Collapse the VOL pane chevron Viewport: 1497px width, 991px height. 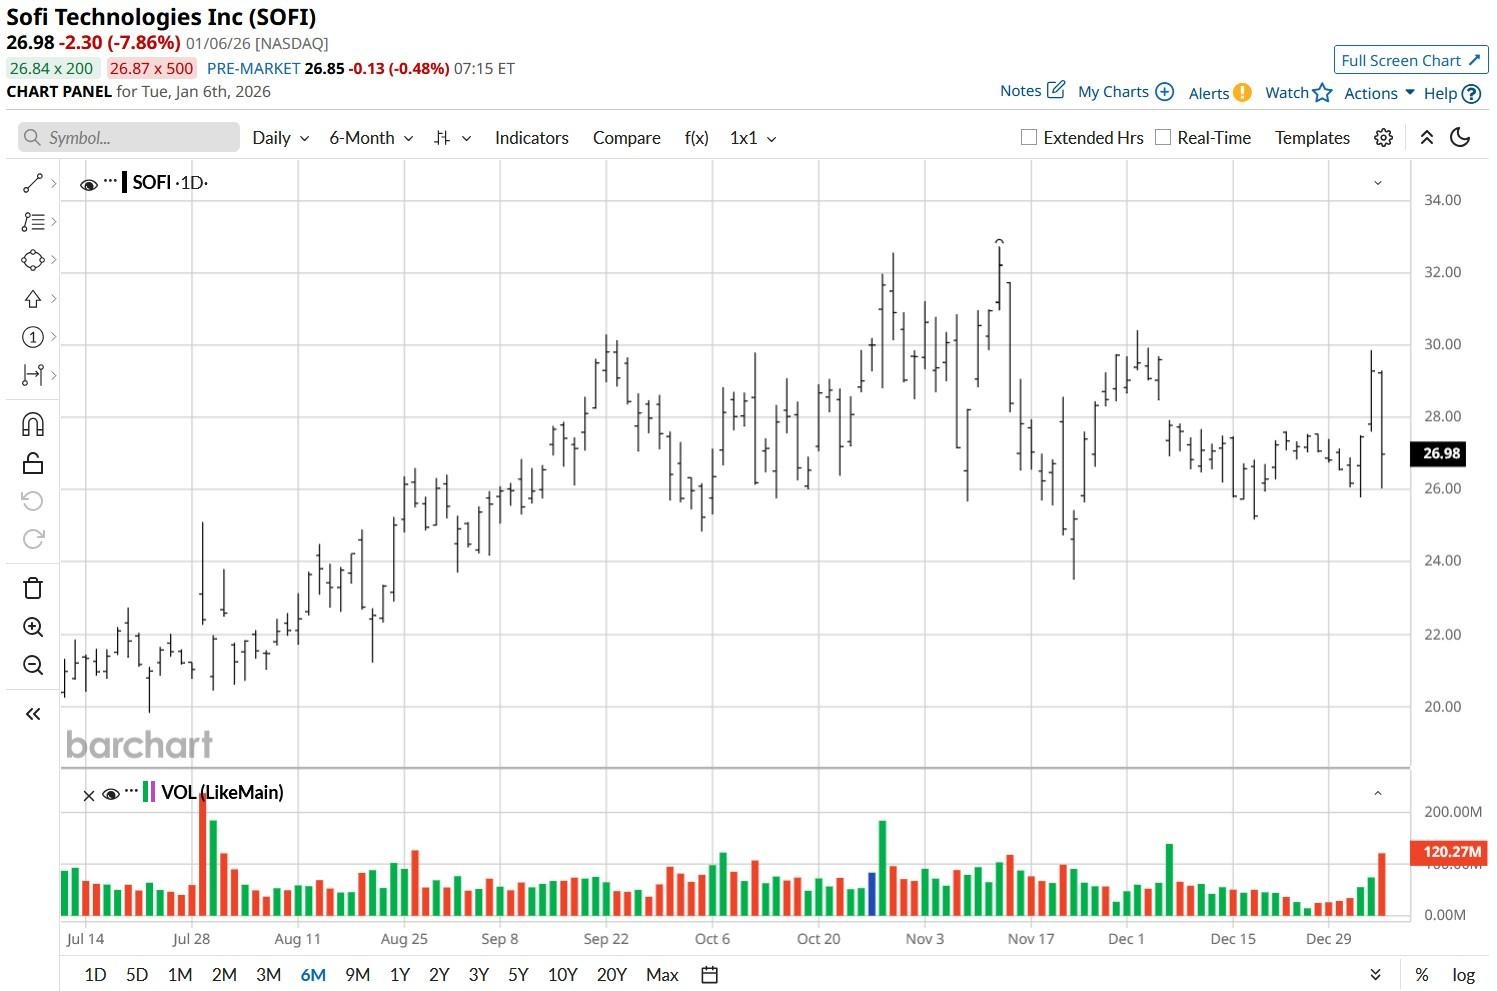point(1377,793)
